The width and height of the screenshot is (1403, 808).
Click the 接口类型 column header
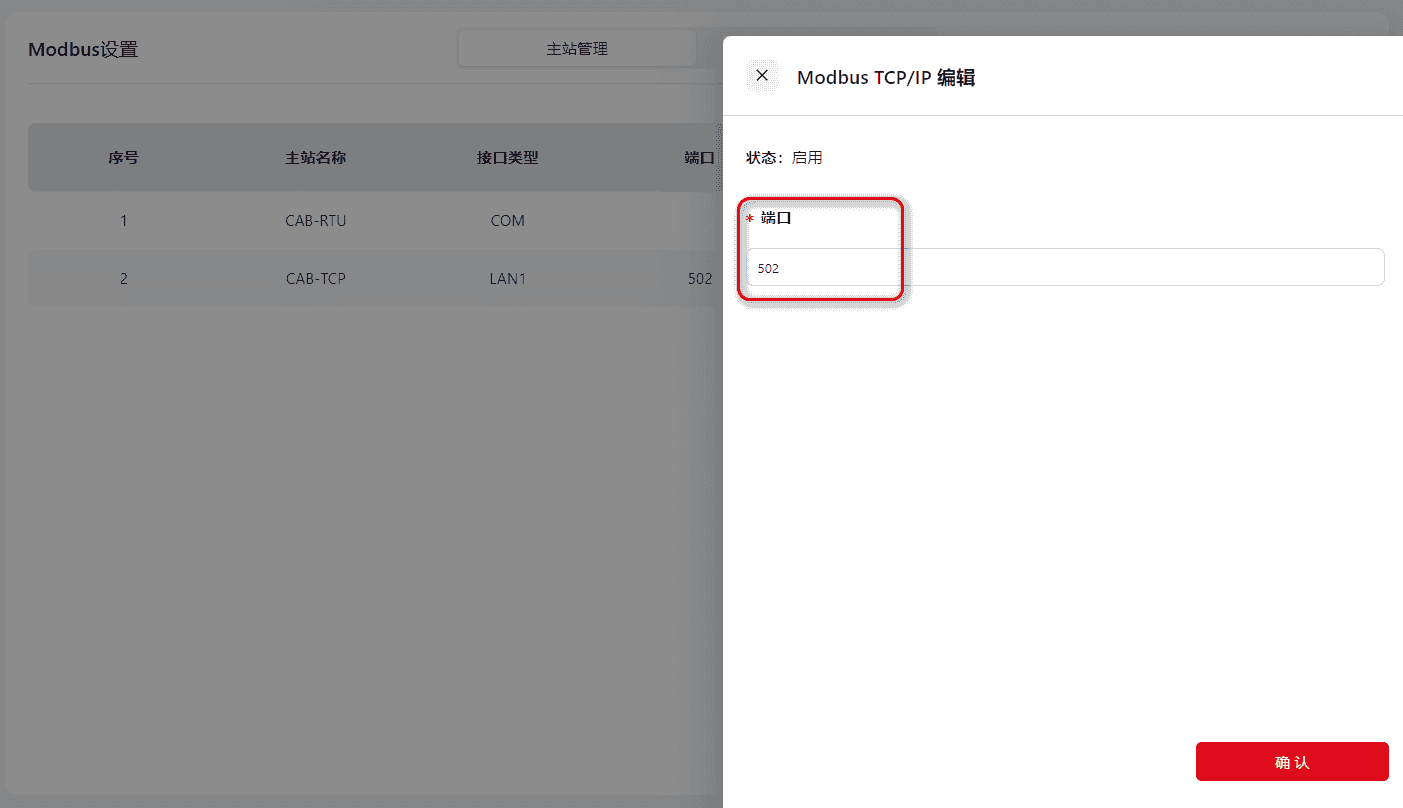point(508,158)
